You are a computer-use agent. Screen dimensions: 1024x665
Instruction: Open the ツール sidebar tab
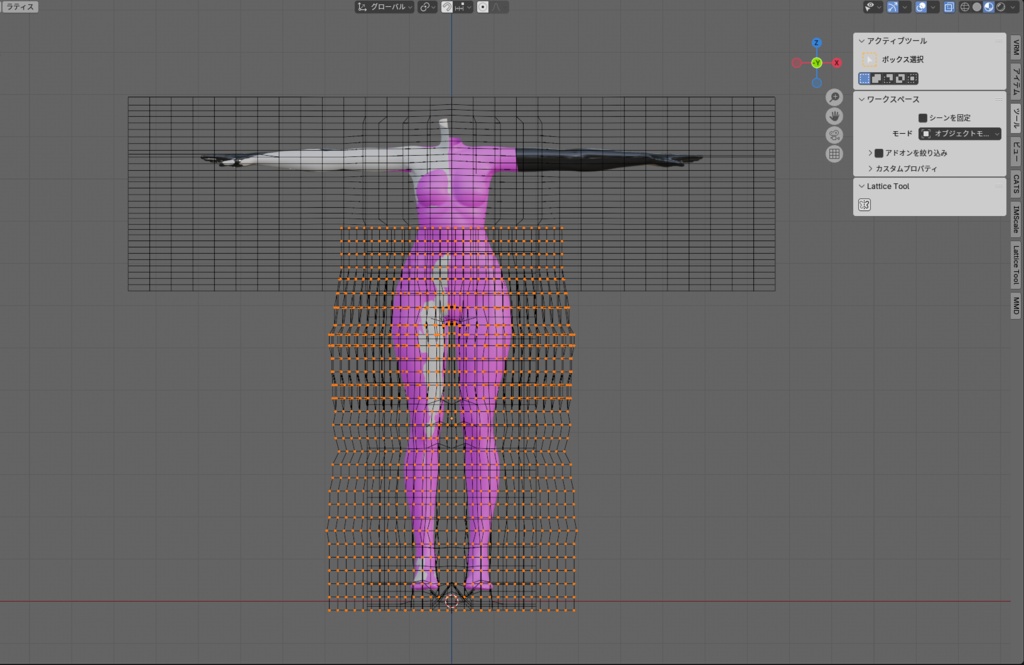[x=1016, y=118]
